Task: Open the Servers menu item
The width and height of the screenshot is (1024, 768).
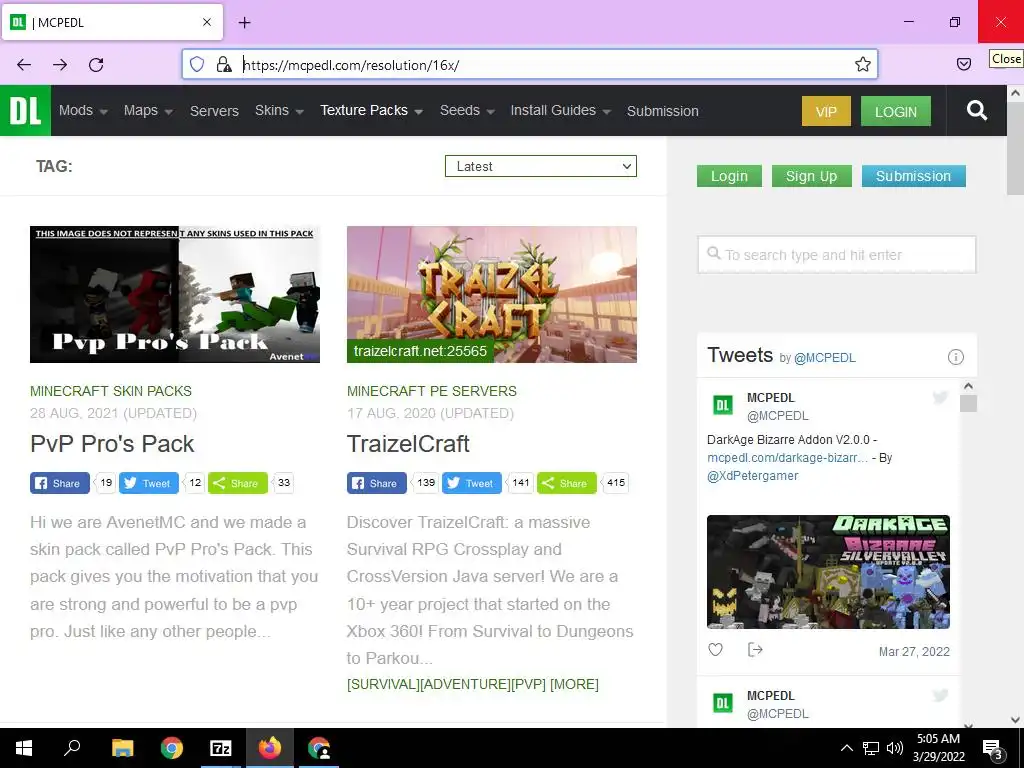Action: 214,111
